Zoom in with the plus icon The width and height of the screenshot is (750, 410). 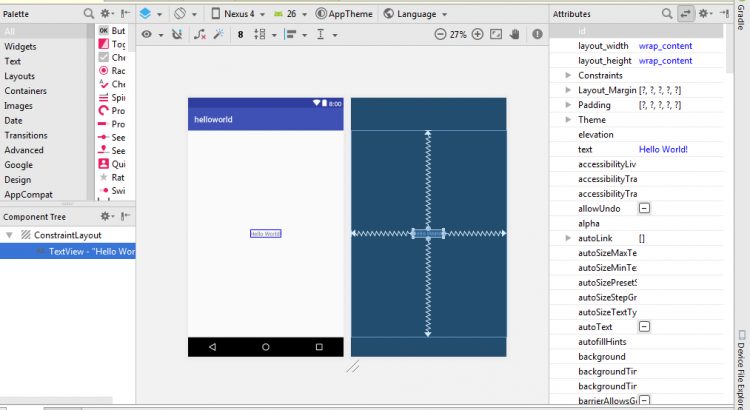pyautogui.click(x=477, y=34)
